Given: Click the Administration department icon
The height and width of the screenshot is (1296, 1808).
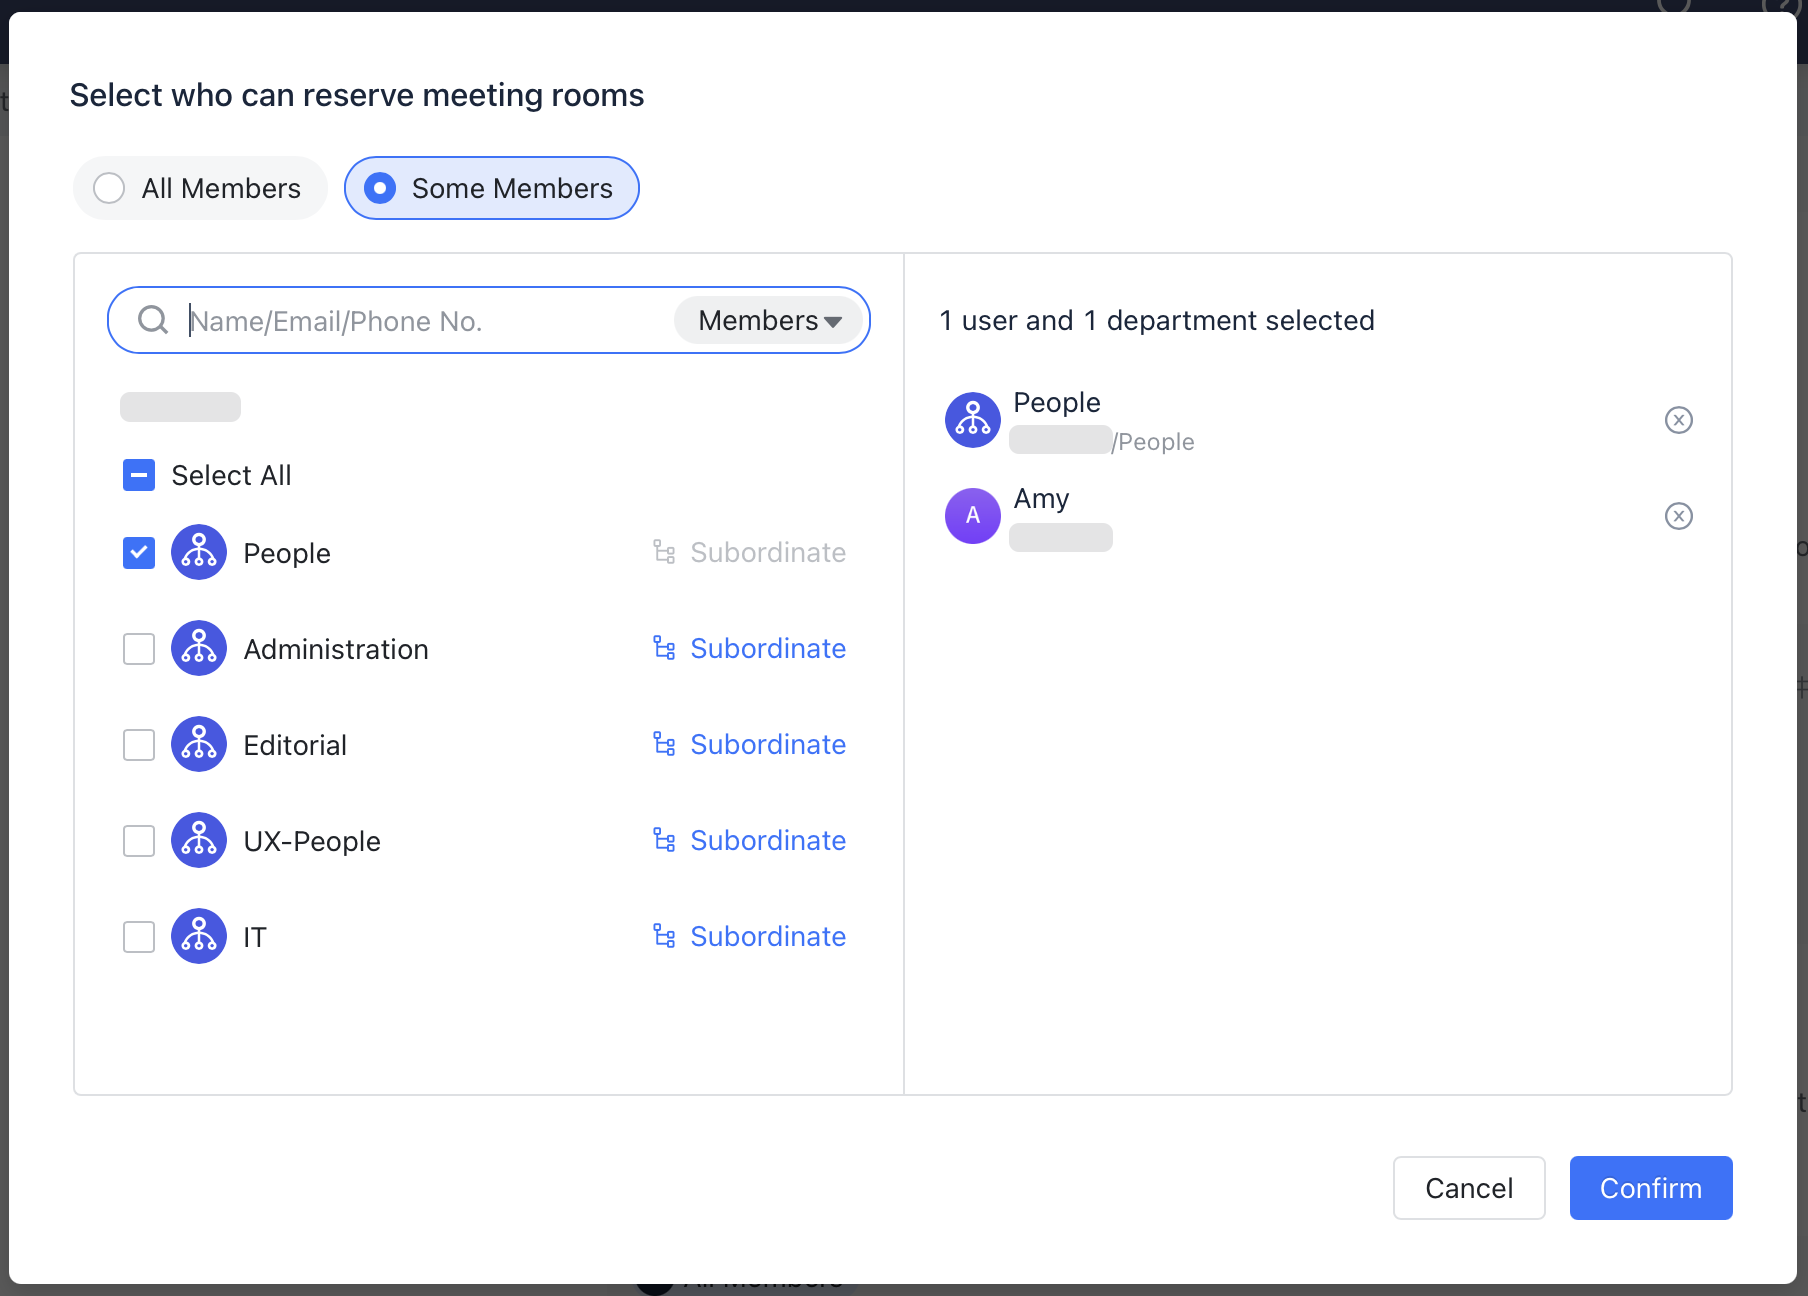Looking at the screenshot, I should tap(199, 648).
